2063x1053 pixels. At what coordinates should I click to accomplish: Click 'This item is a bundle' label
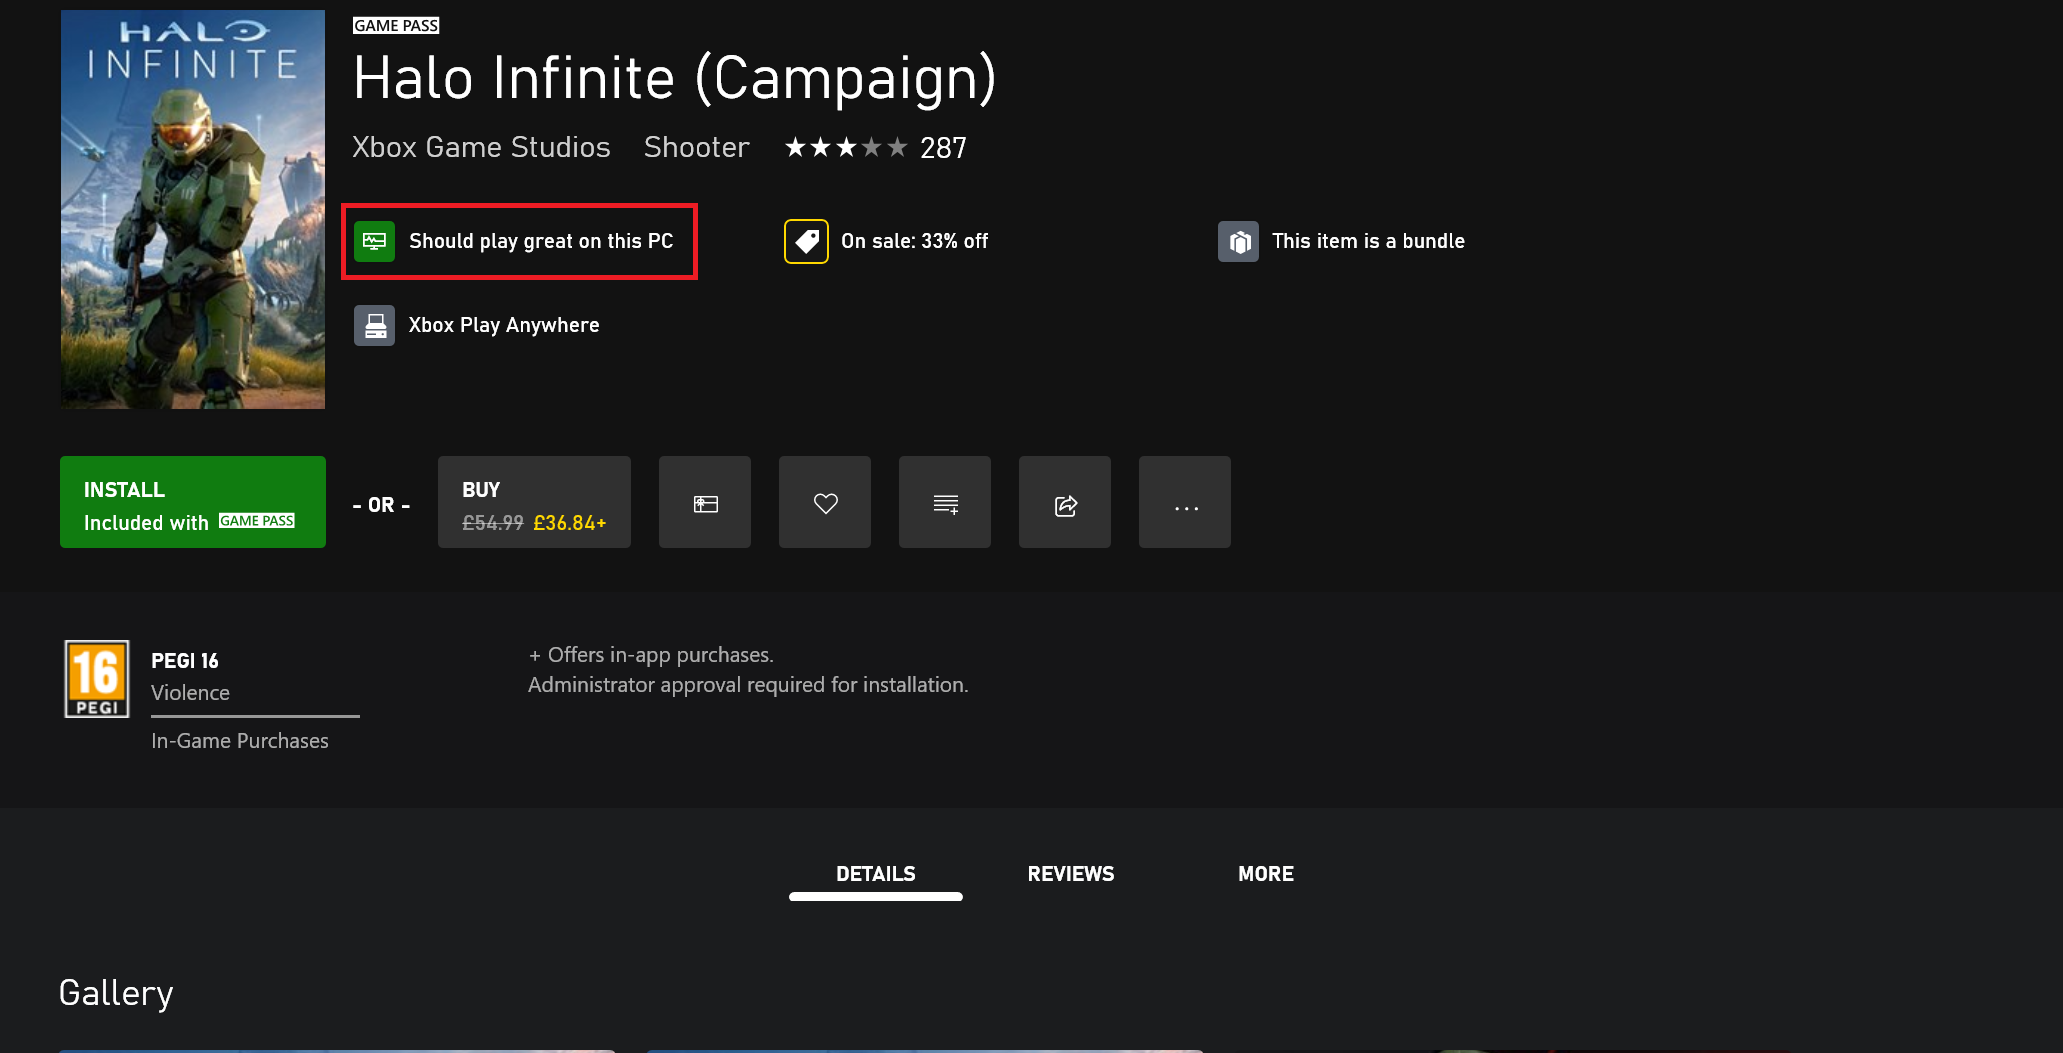tap(1368, 241)
